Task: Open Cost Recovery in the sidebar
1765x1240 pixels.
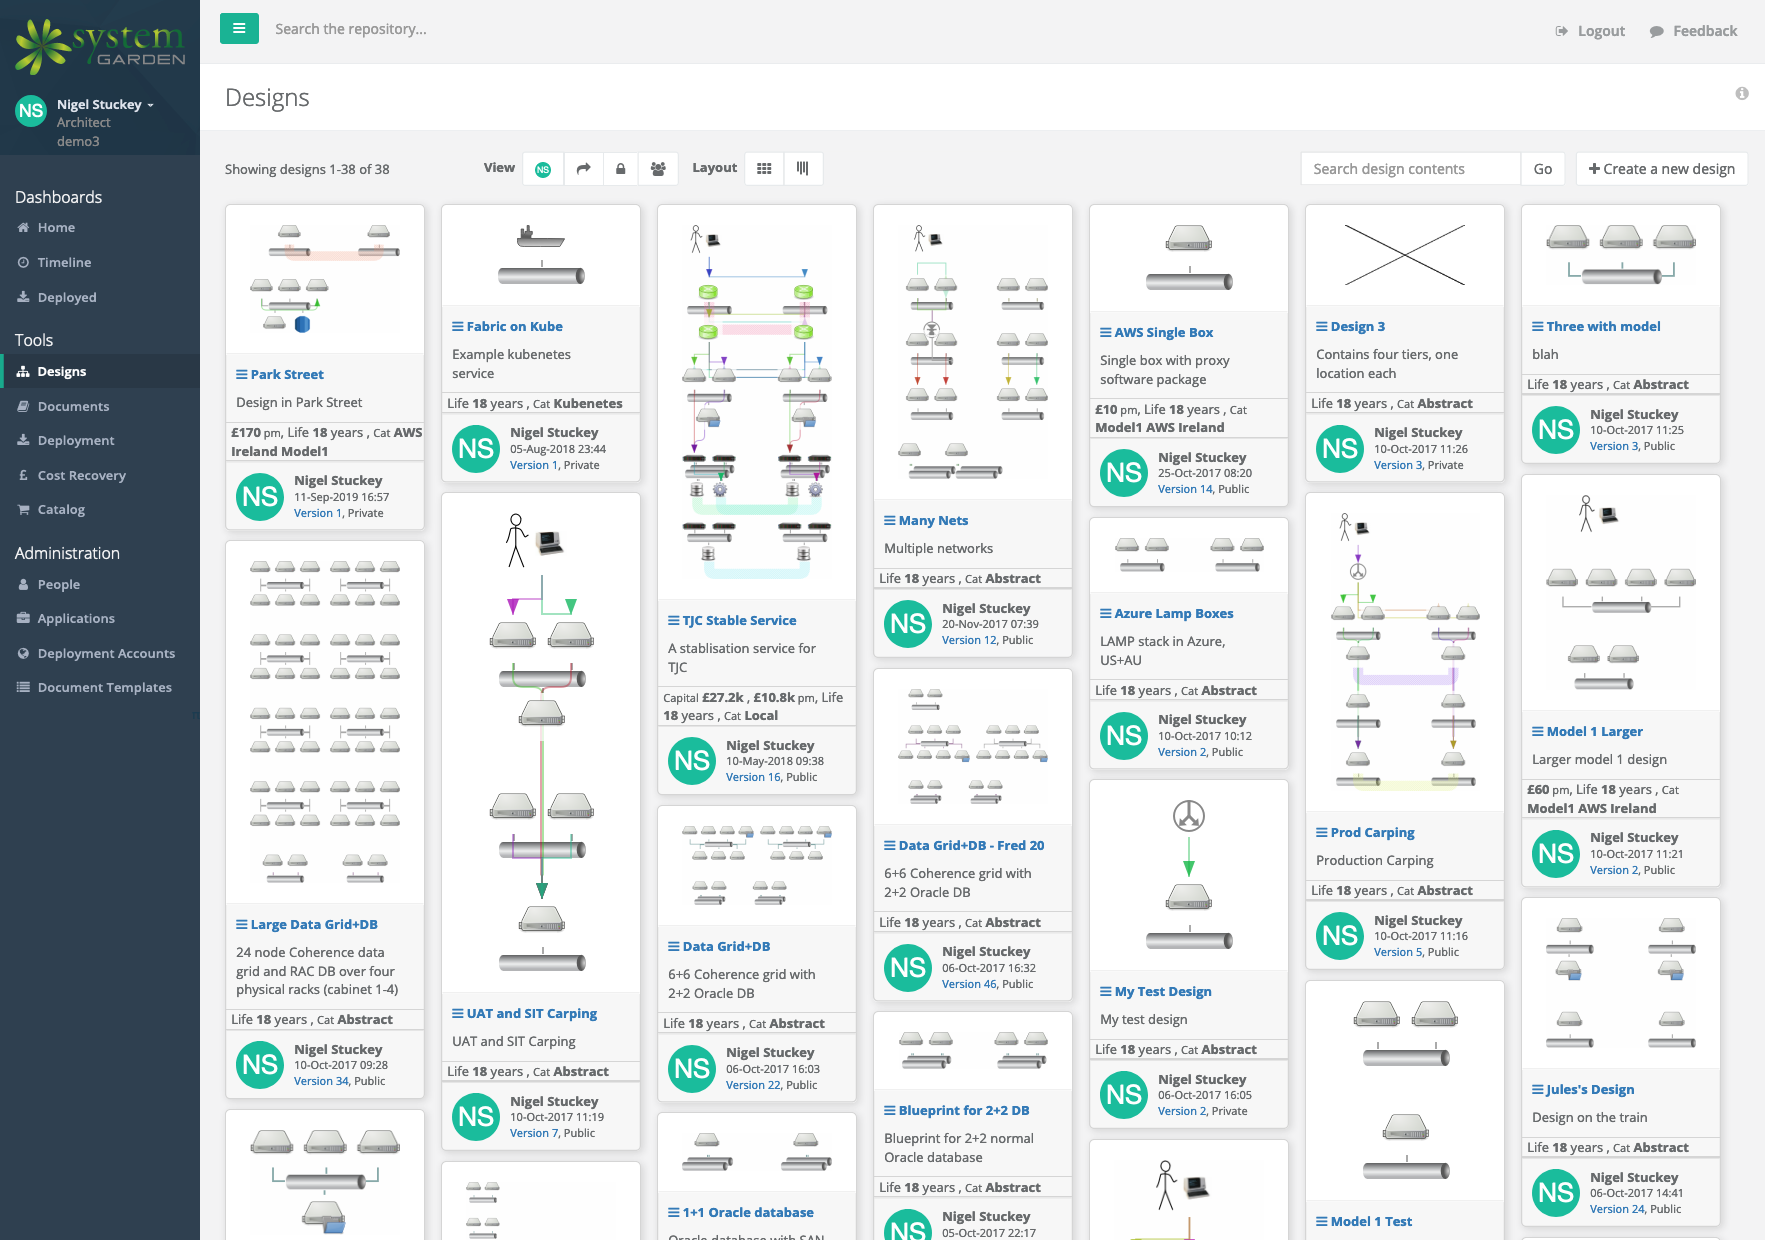Action: 81,476
